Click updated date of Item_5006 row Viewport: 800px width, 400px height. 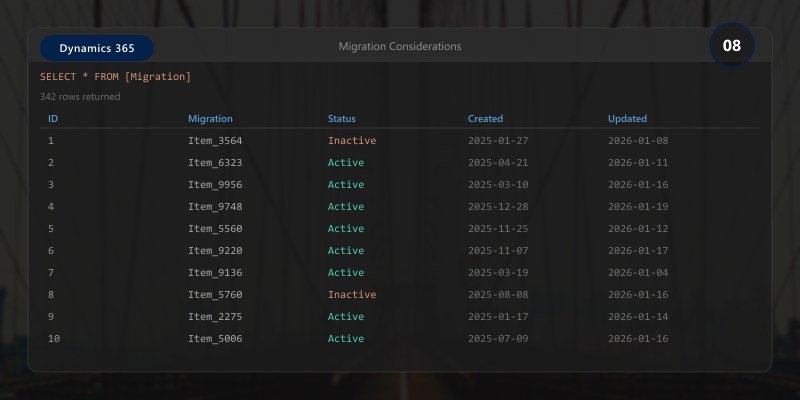tap(638, 338)
